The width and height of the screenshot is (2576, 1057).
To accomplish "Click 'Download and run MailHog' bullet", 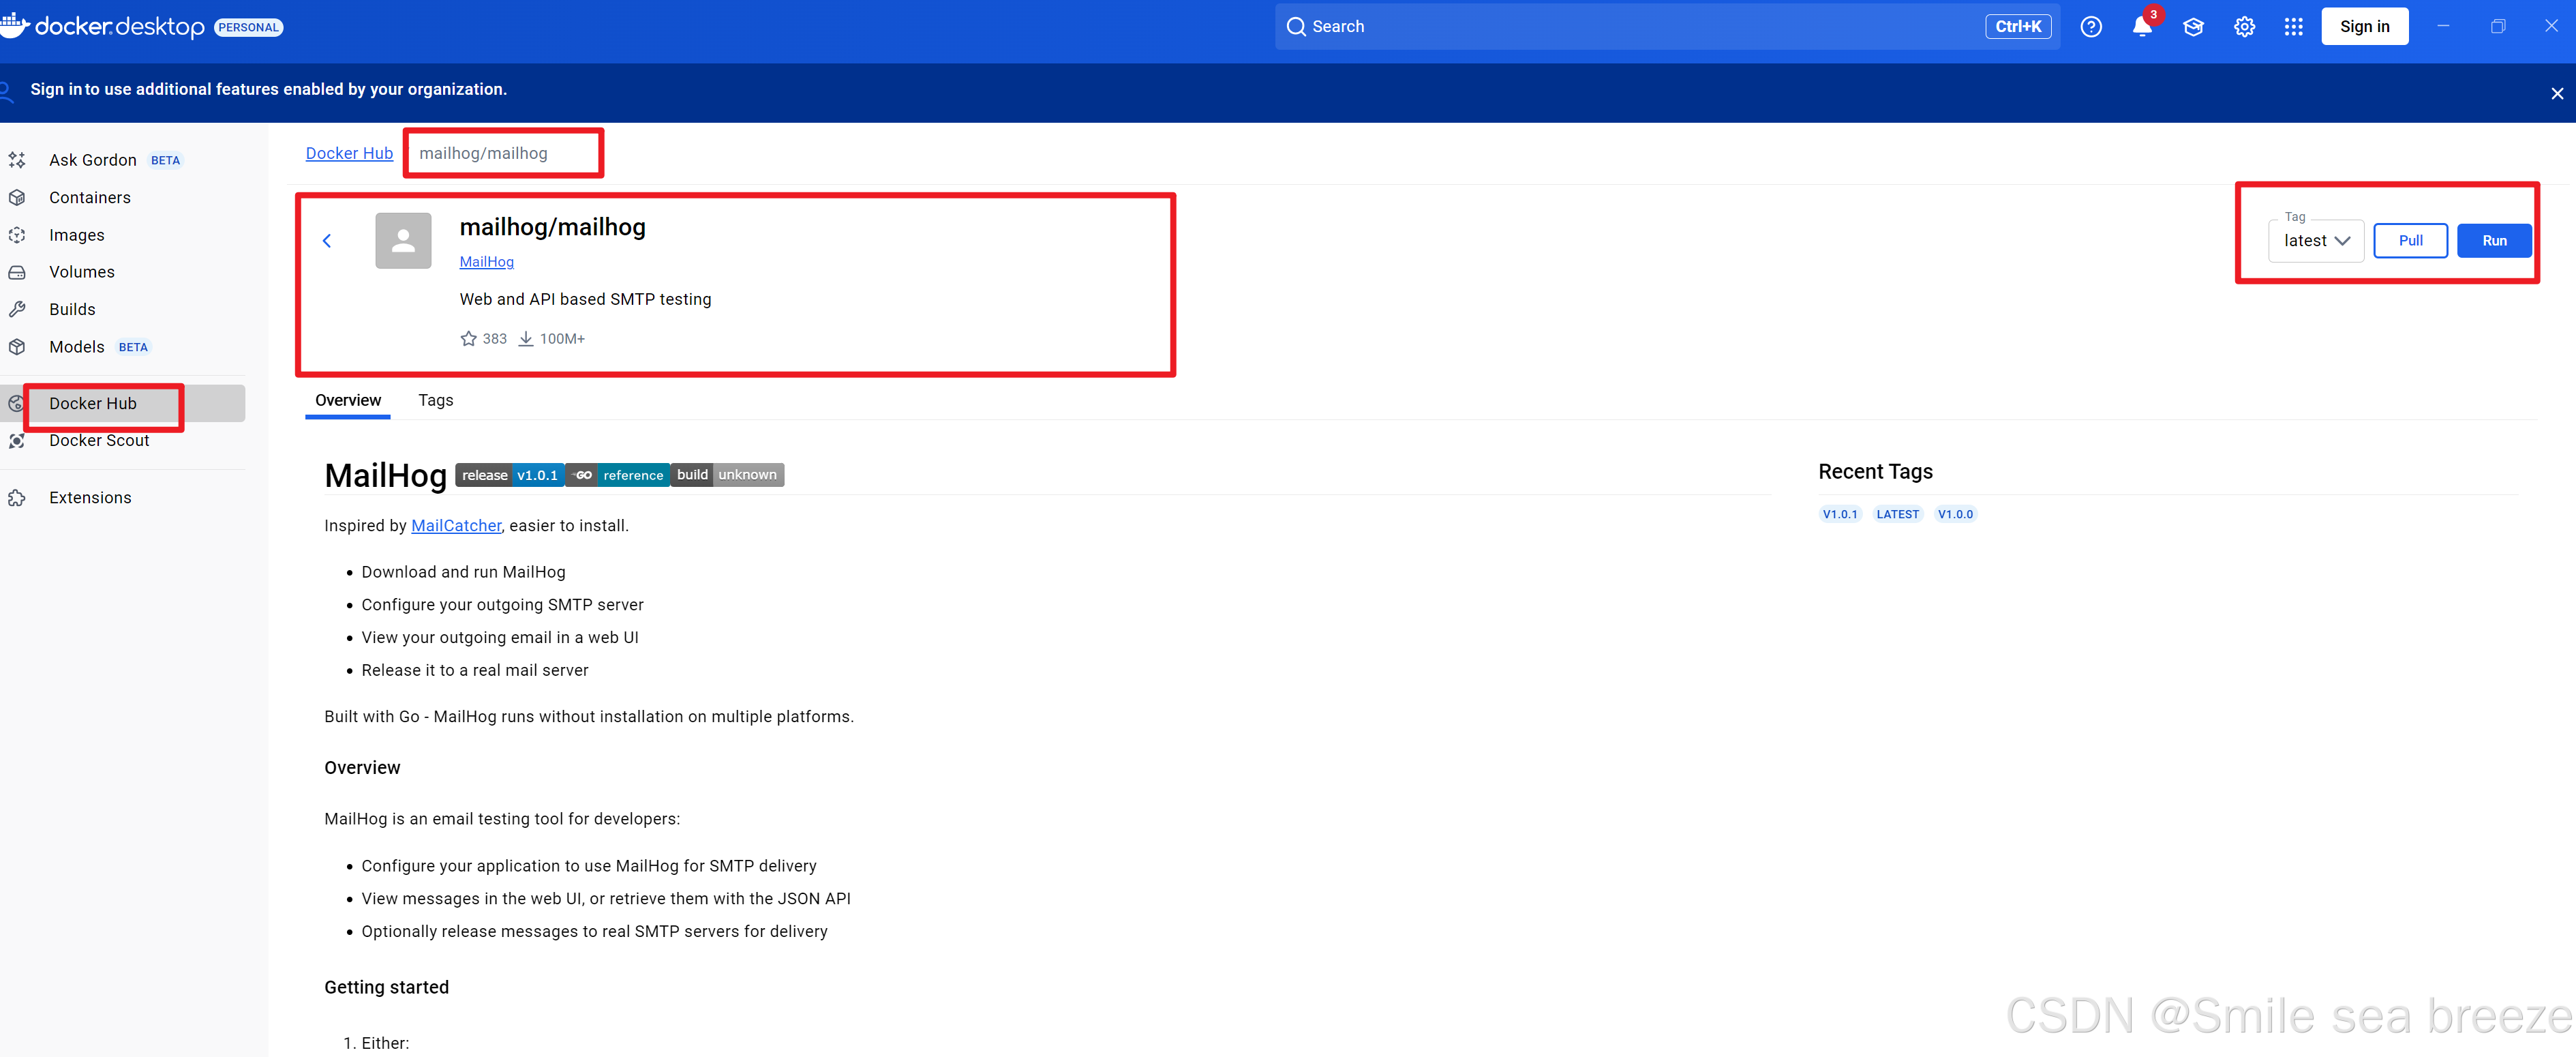I will click(x=463, y=572).
